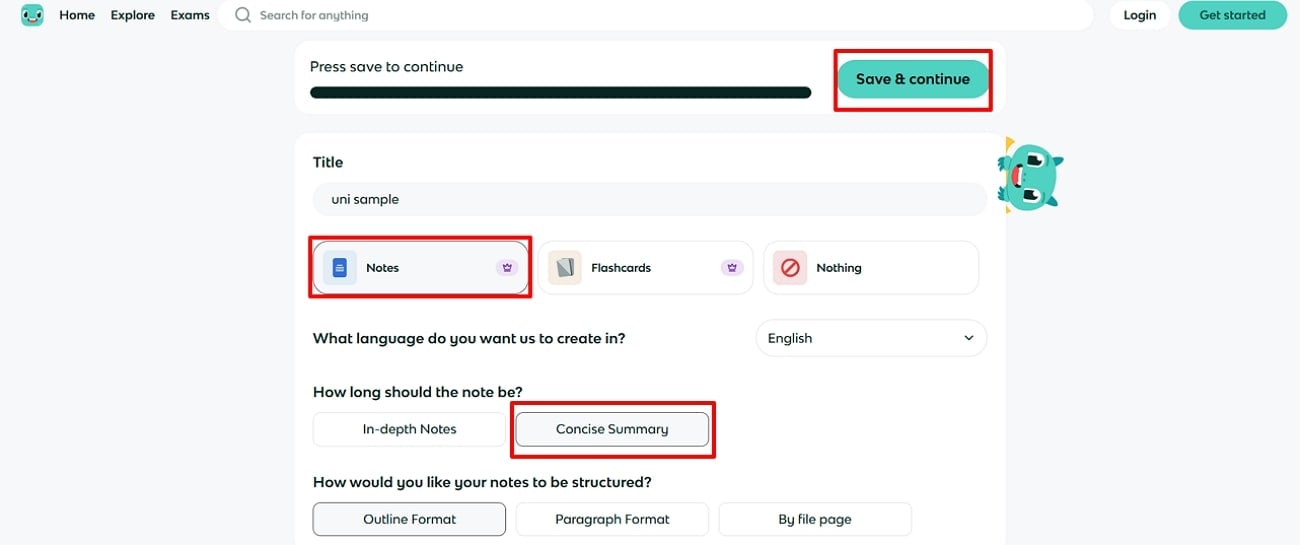Click the Title input field

pos(650,199)
